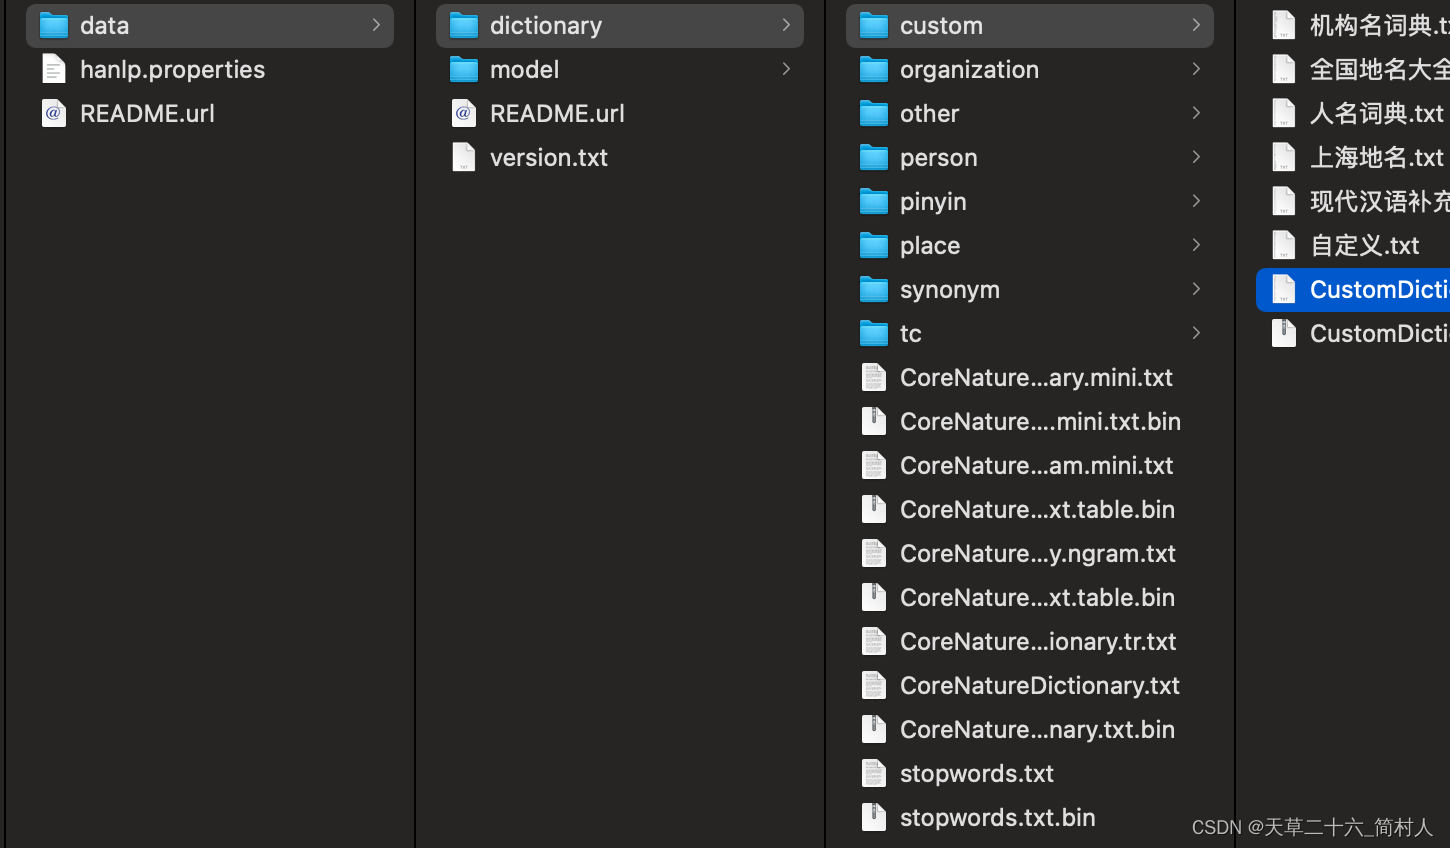Click the dictionary folder icon

click(463, 25)
